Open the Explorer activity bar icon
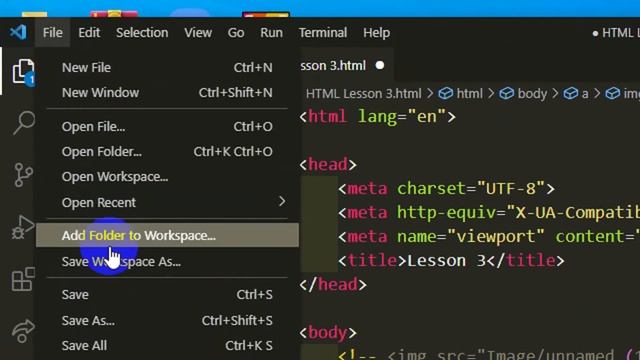Image resolution: width=640 pixels, height=360 pixels. 23,72
